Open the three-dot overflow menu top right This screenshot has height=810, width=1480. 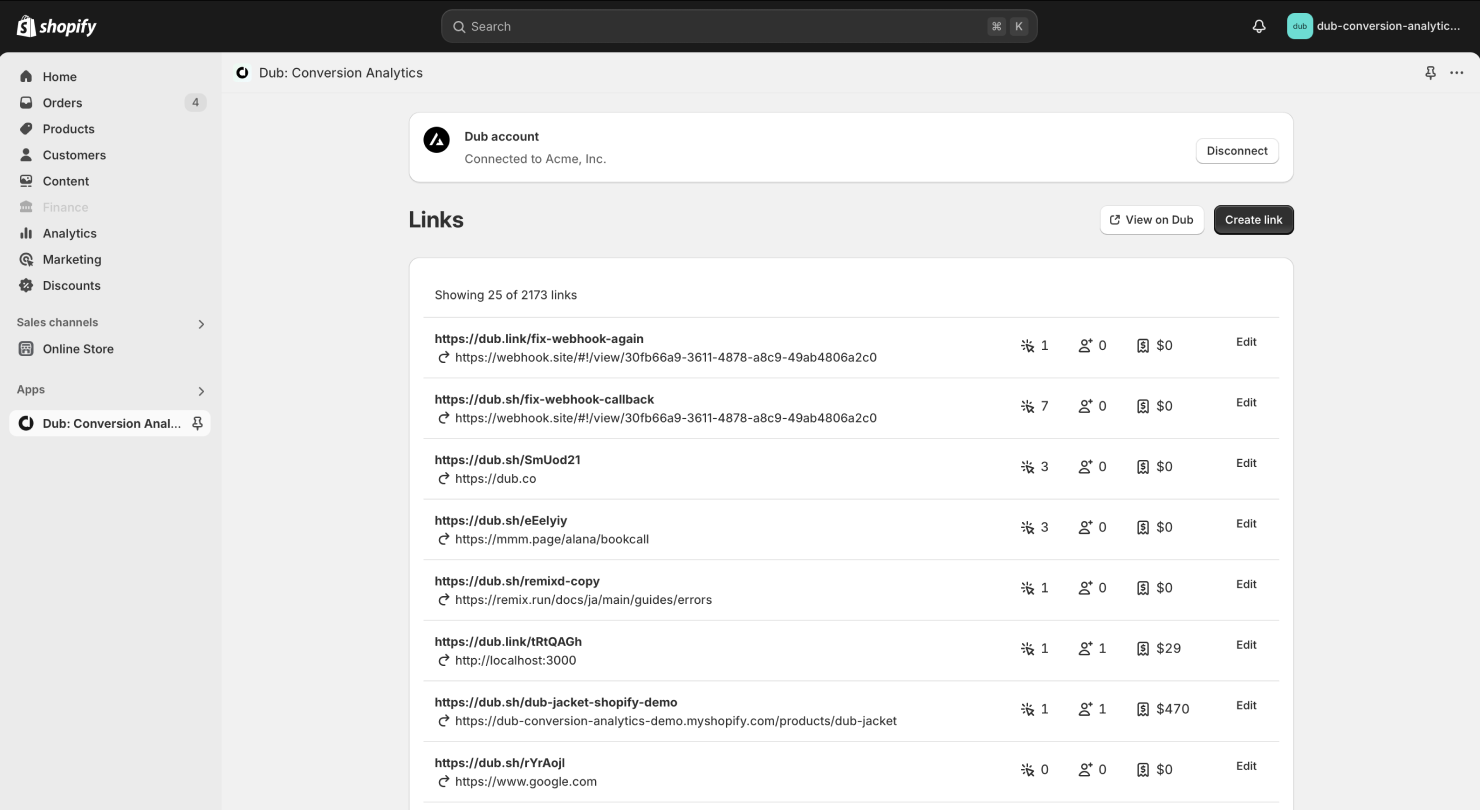(1456, 72)
